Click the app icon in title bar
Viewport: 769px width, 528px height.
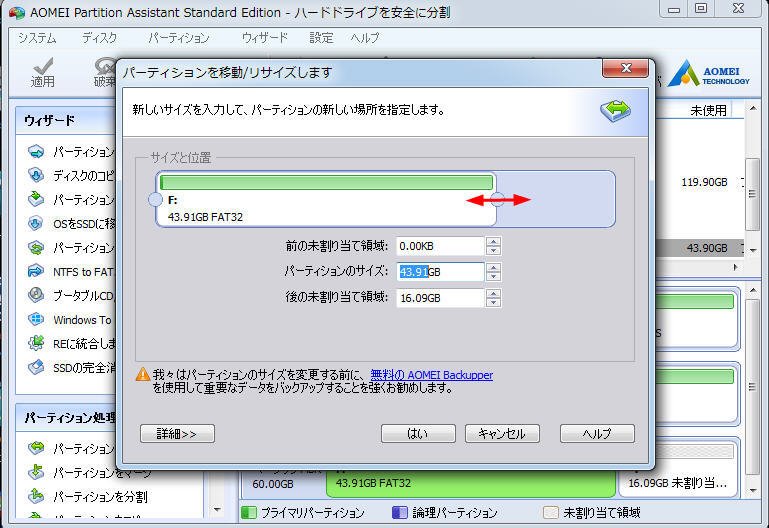coord(17,12)
